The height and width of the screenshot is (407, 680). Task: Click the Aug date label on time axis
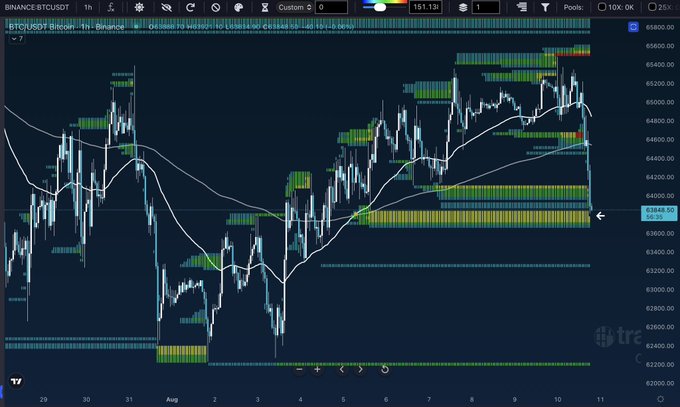(172, 399)
